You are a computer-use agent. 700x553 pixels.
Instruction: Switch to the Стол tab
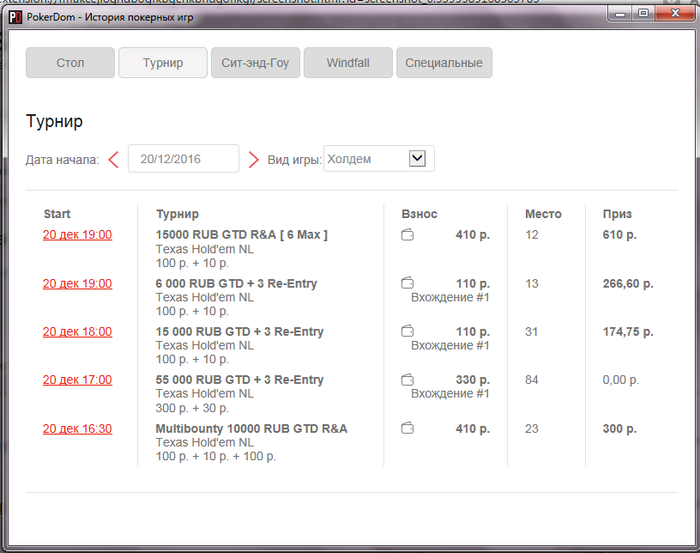click(70, 63)
